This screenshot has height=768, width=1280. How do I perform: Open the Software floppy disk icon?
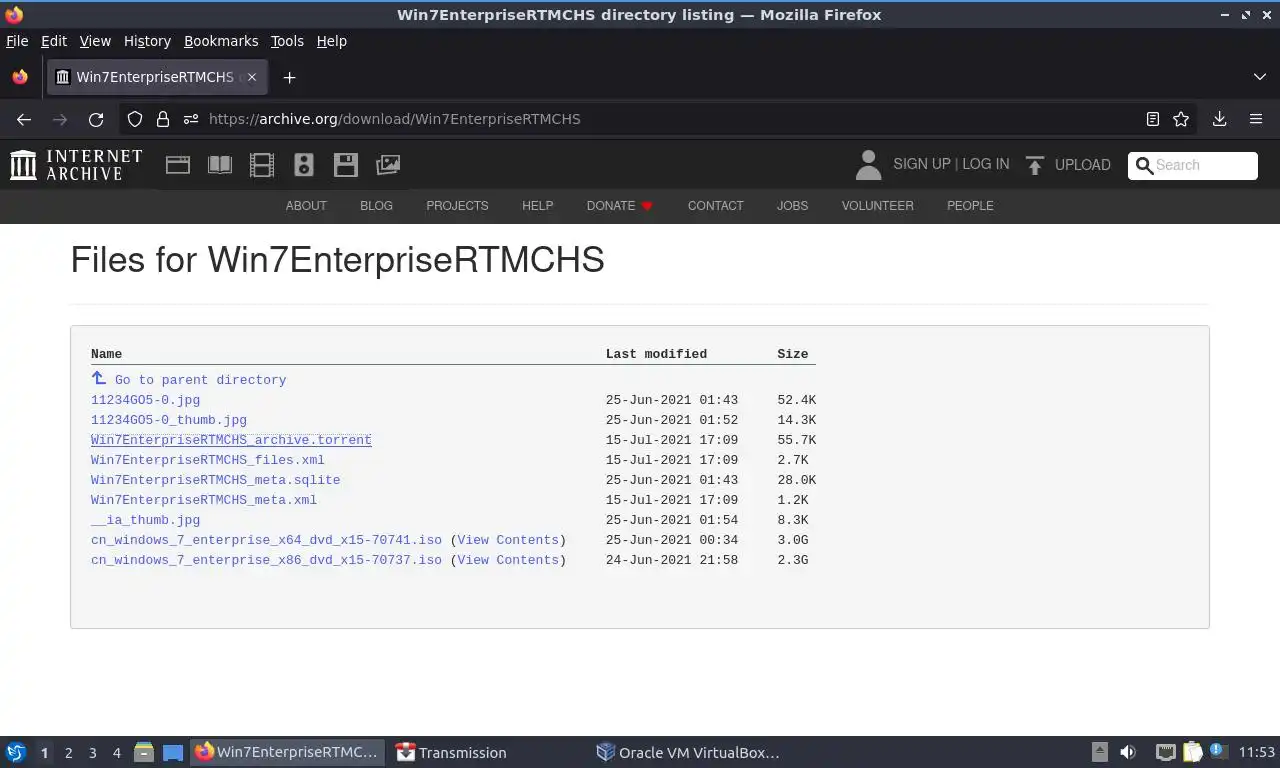[346, 165]
